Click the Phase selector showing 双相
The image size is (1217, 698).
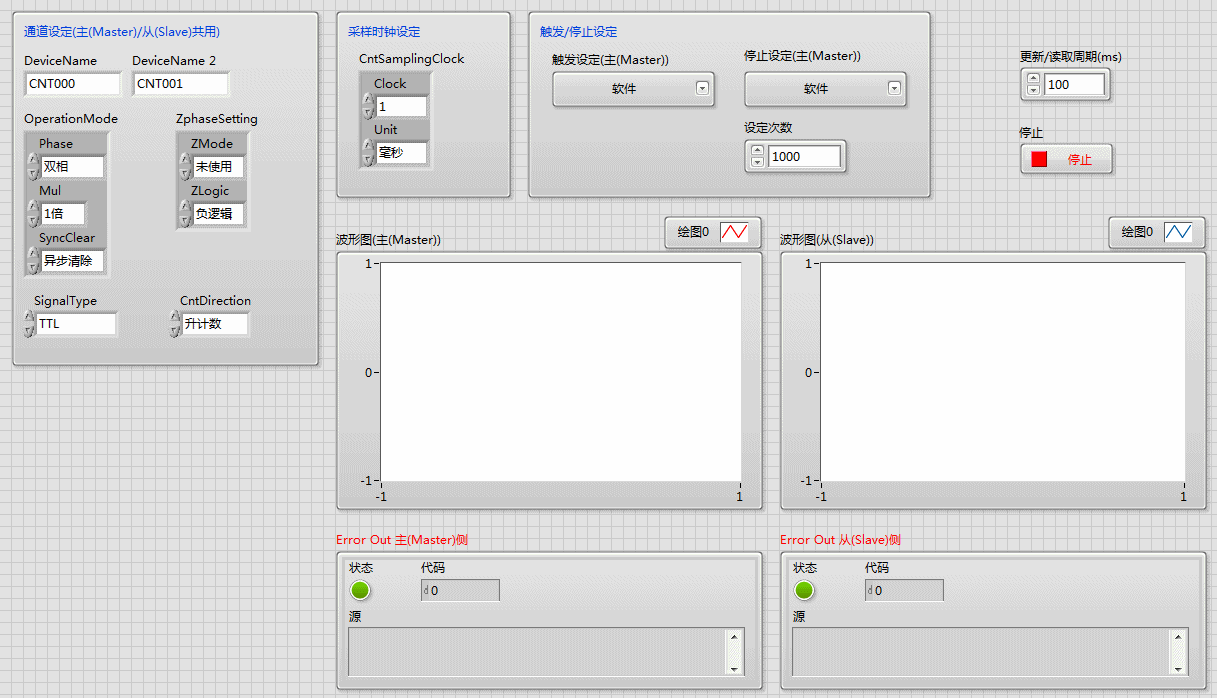(72, 167)
